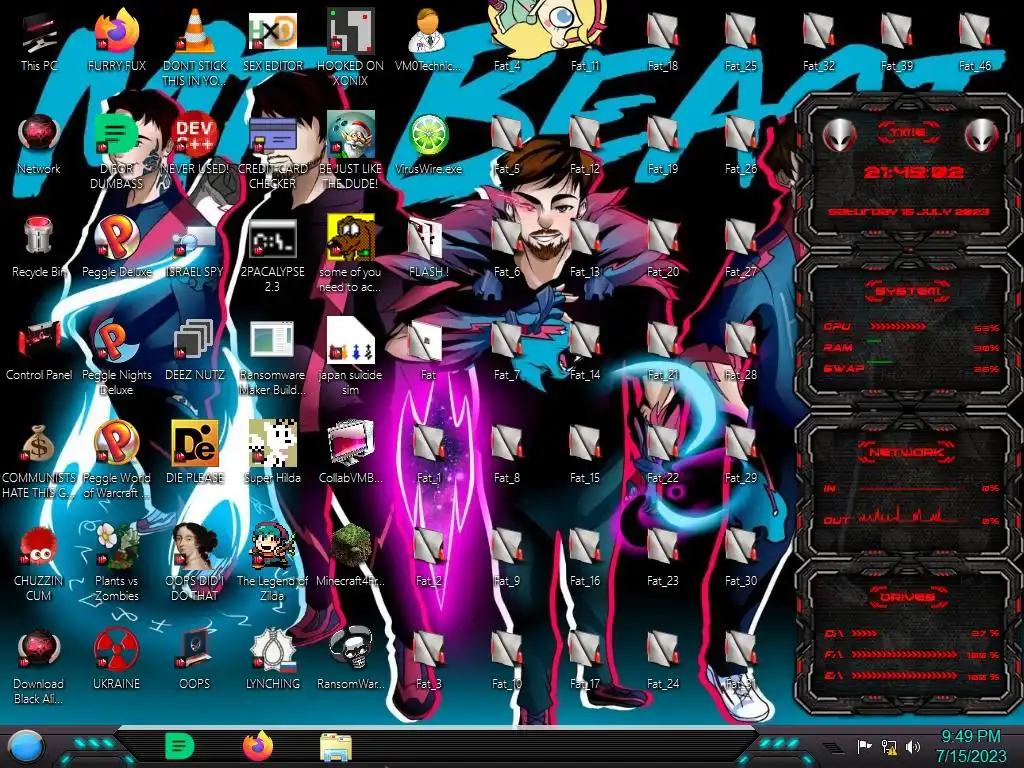The height and width of the screenshot is (768, 1024).
Task: Select the VirusWire.exe lime icon
Action: (428, 144)
